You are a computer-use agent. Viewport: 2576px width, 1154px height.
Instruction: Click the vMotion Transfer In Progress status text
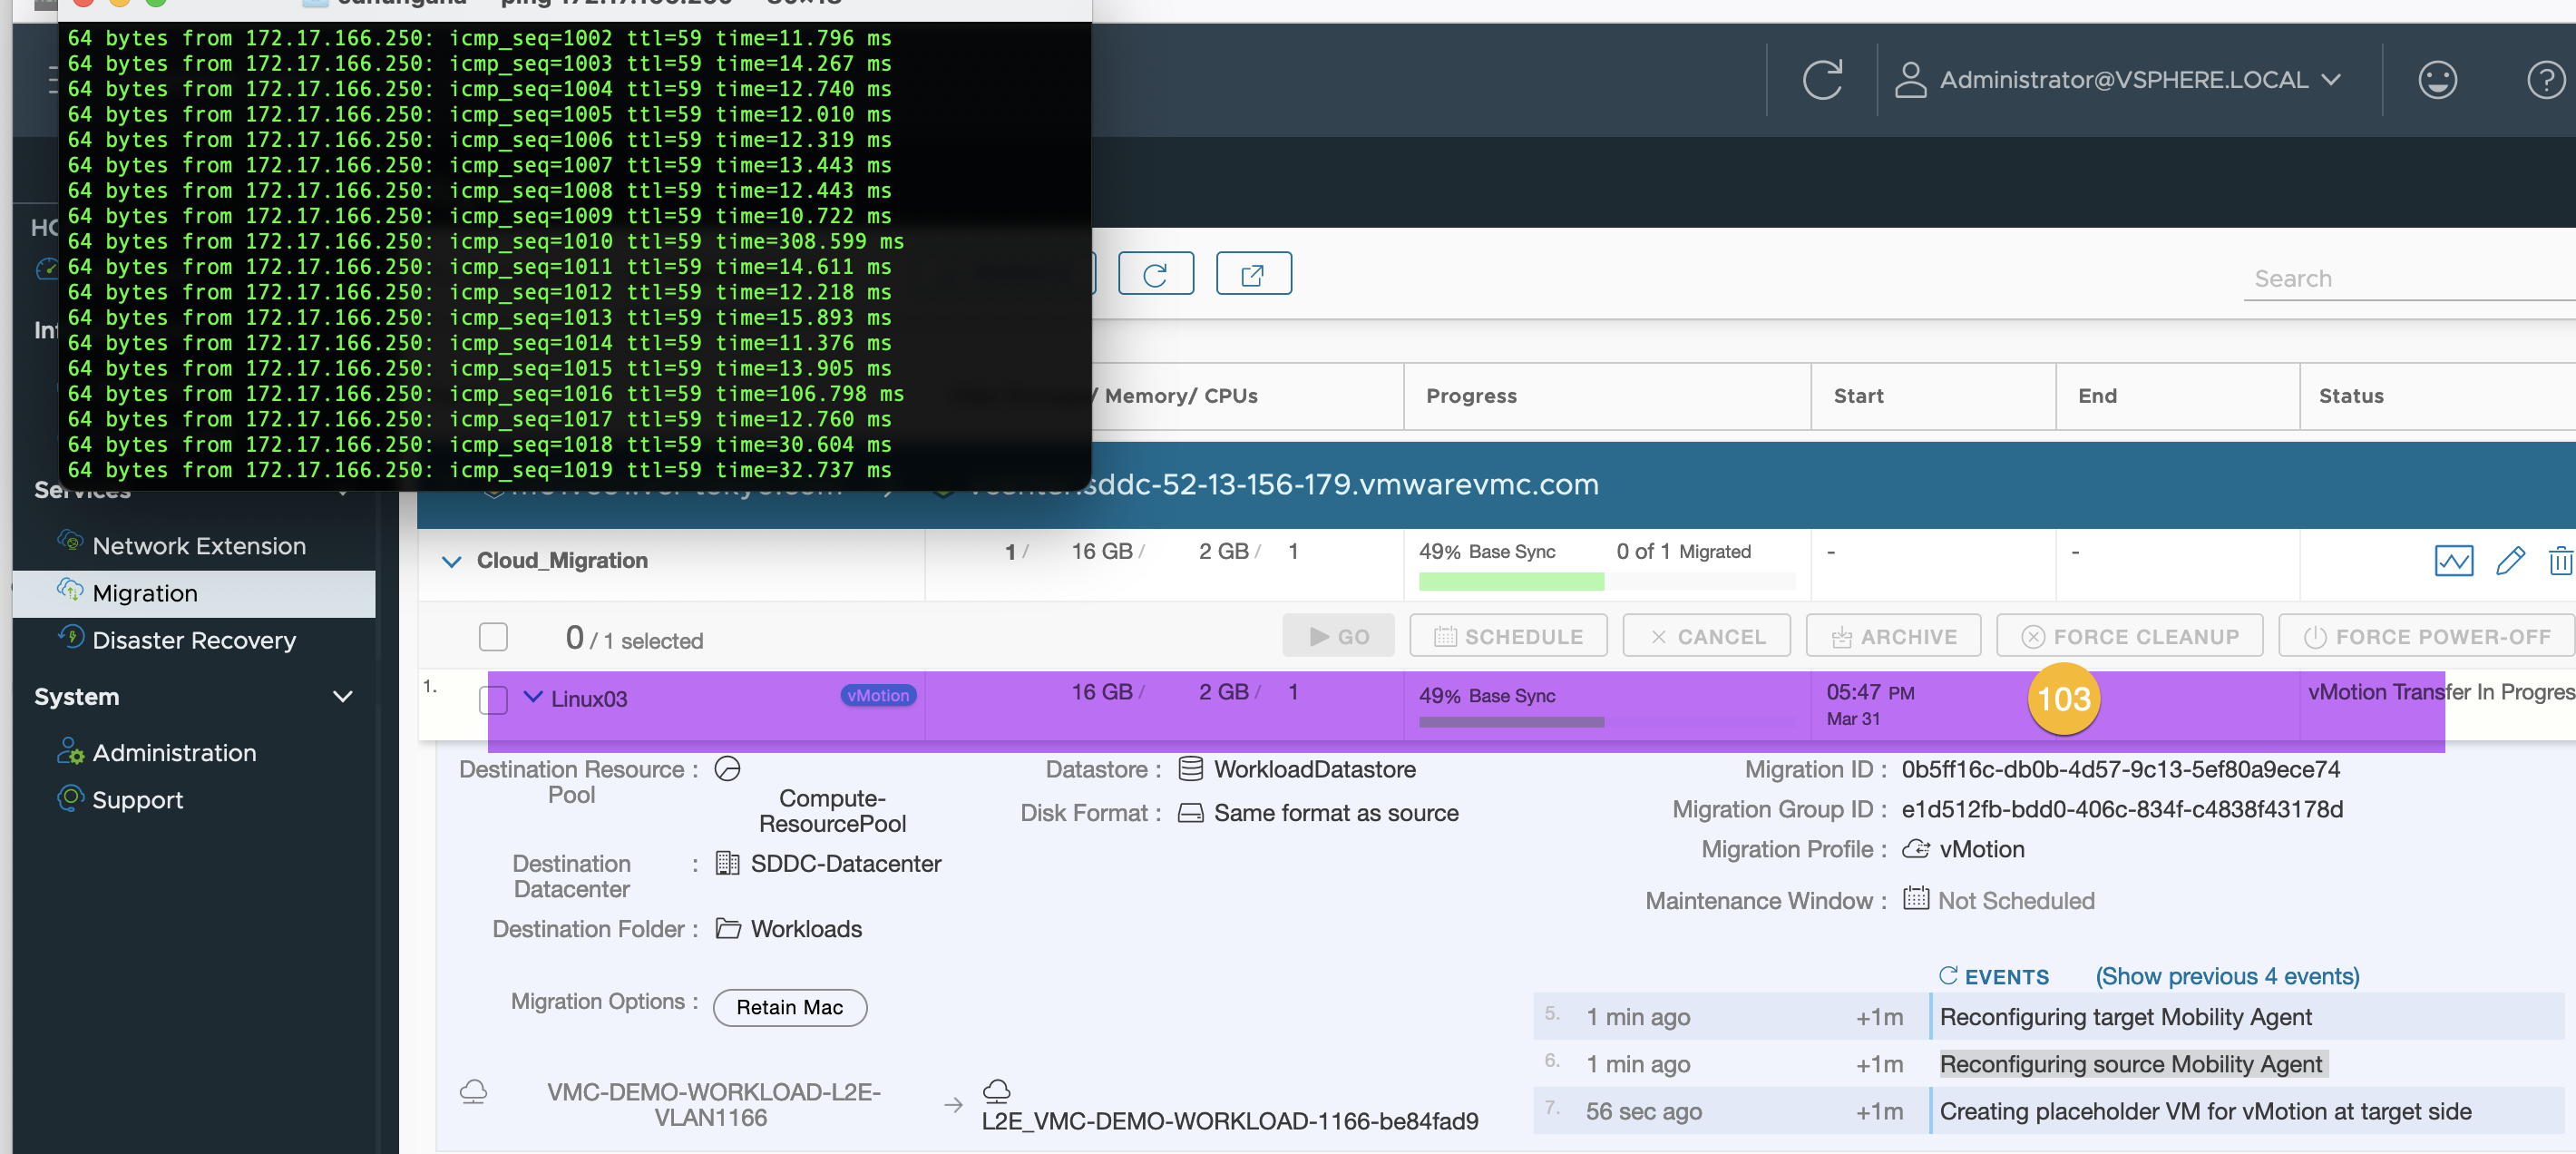[x=2441, y=692]
